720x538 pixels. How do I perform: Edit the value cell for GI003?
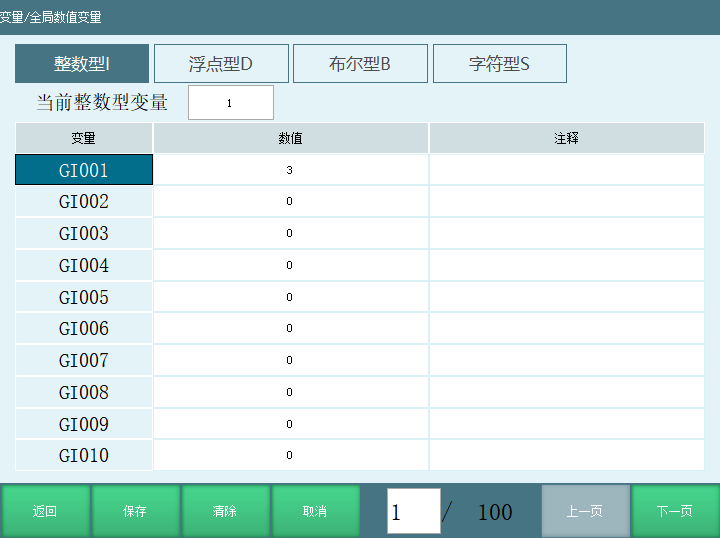click(x=290, y=234)
